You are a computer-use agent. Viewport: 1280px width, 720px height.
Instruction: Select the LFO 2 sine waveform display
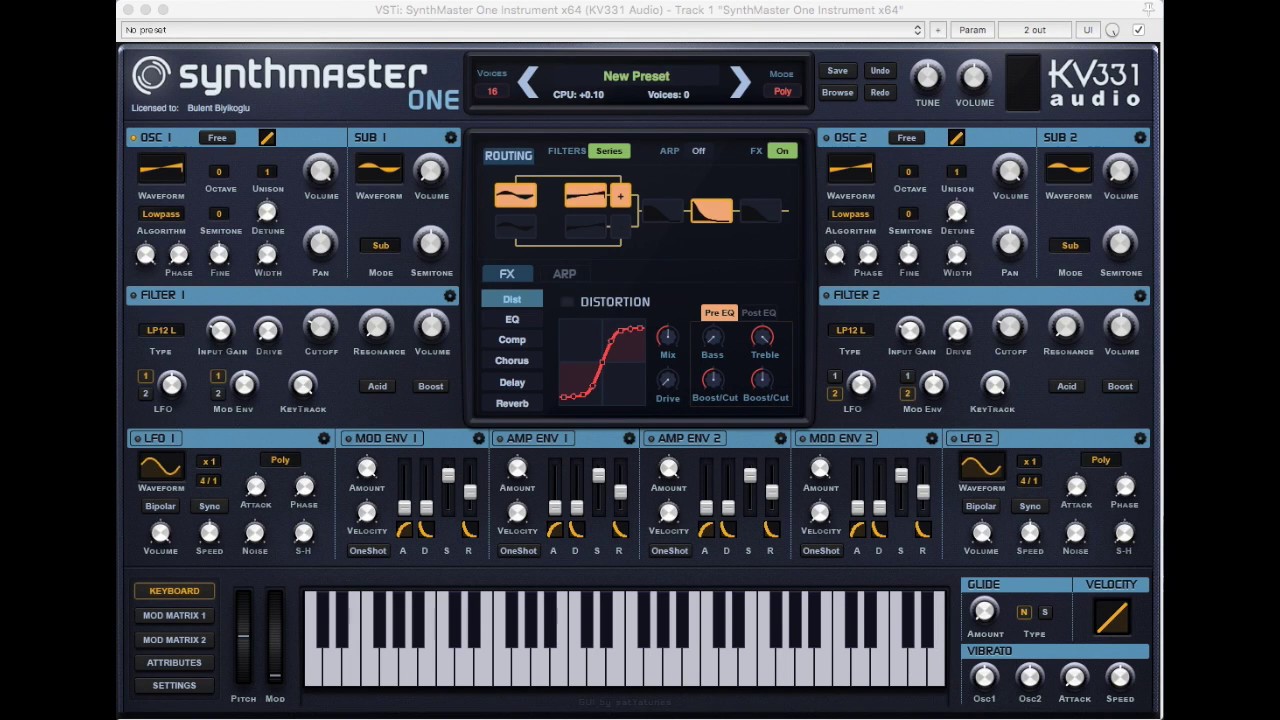981,466
